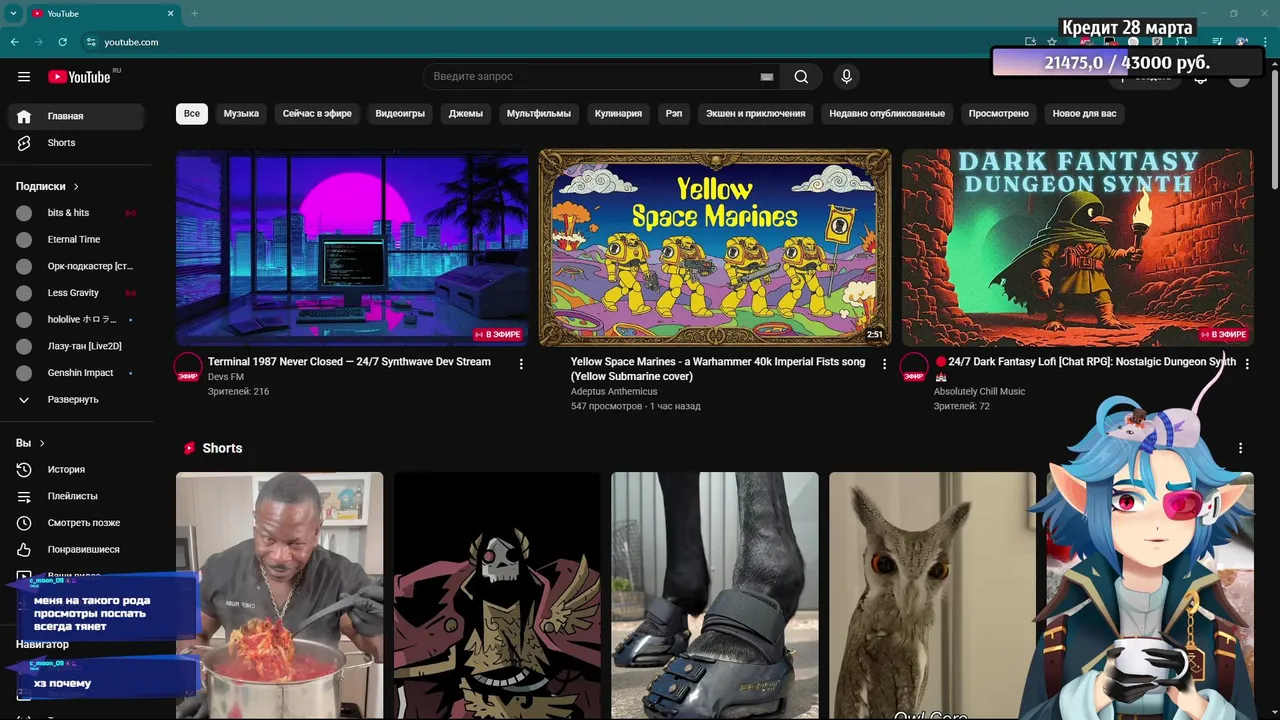
Task: Click the YouTube logo
Action: (x=79, y=77)
